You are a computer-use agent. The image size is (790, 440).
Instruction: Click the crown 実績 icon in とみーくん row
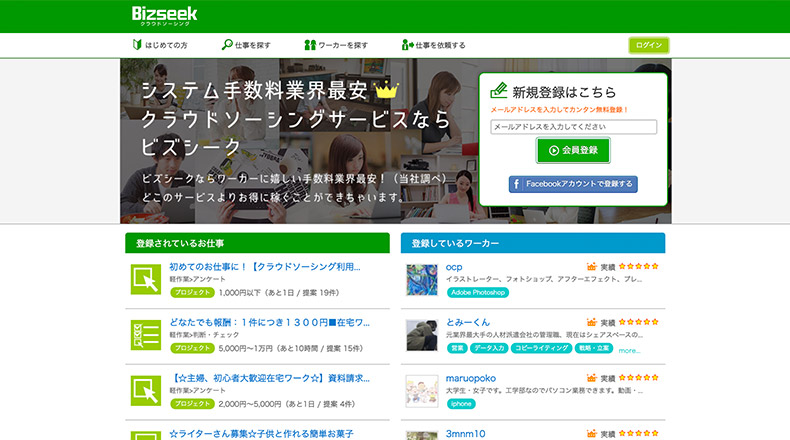tap(591, 322)
